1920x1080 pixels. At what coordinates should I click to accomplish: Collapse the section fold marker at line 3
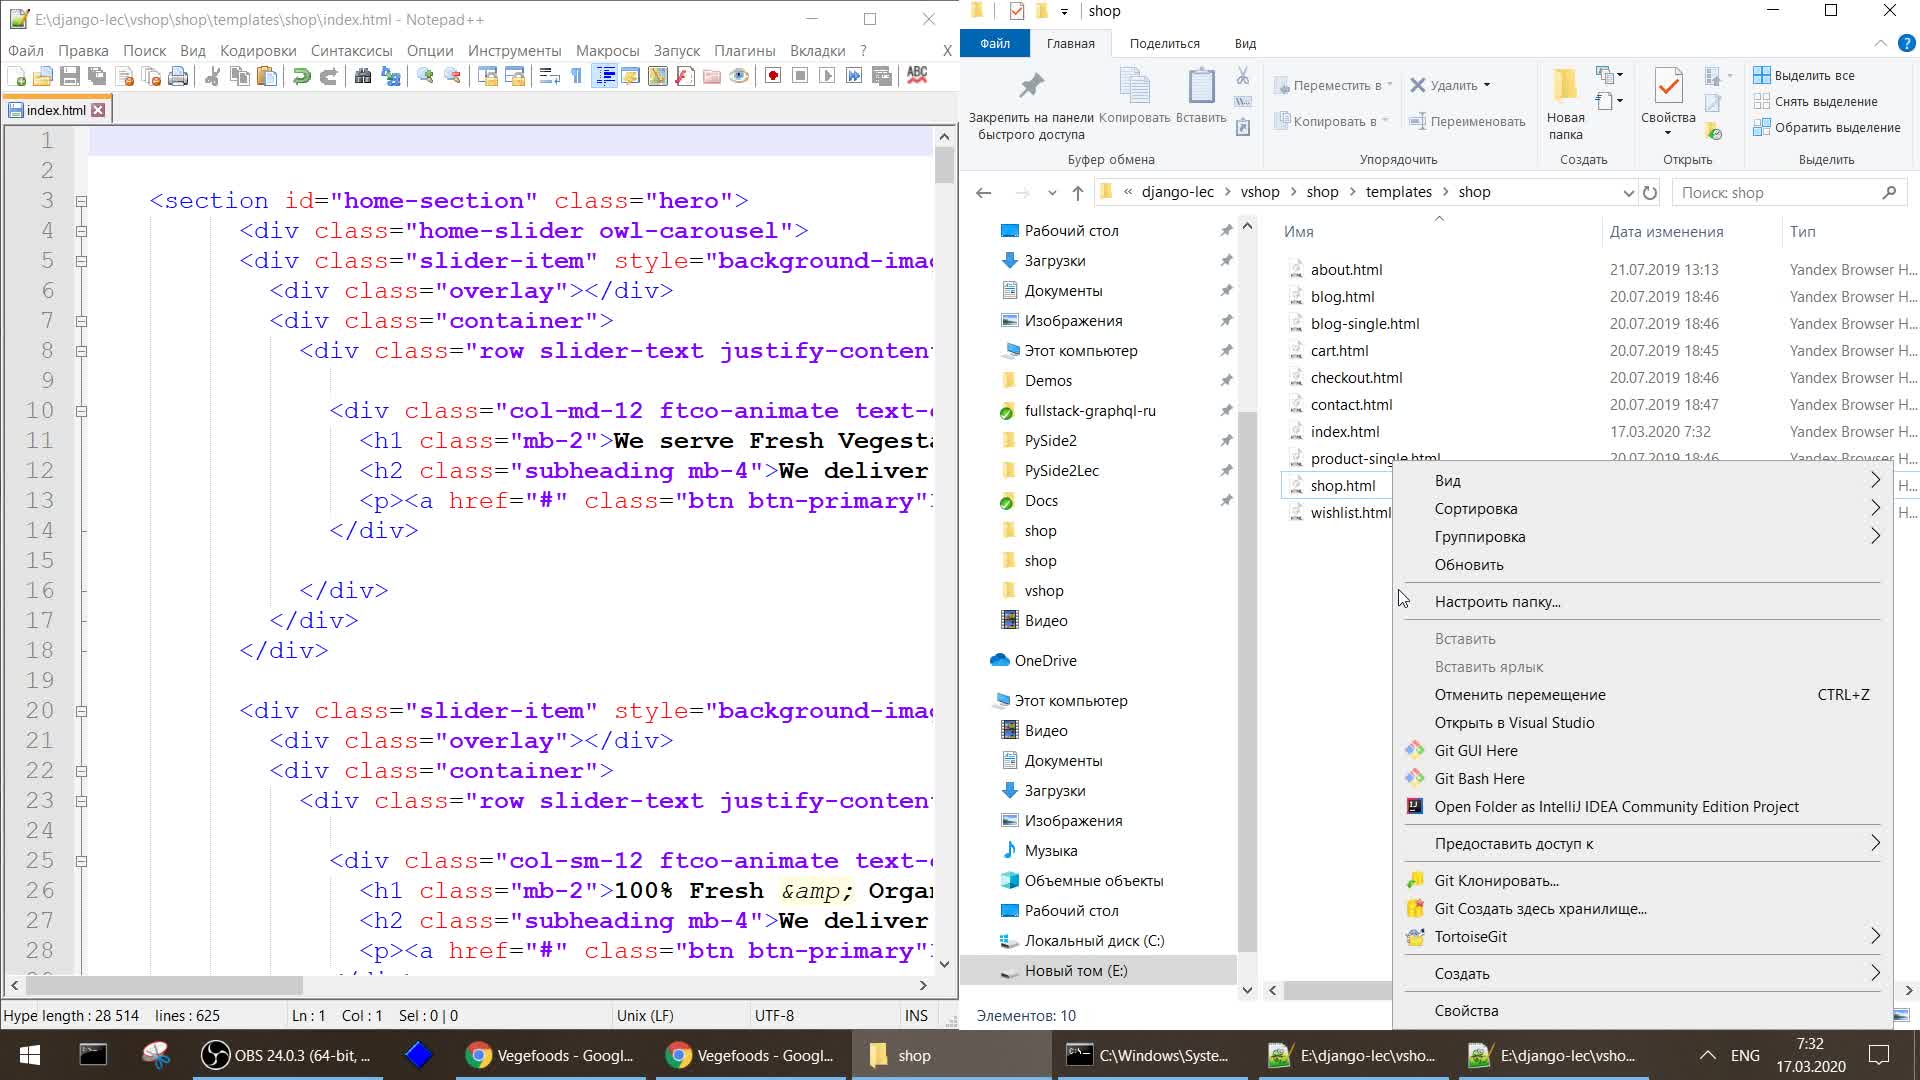[x=82, y=201]
